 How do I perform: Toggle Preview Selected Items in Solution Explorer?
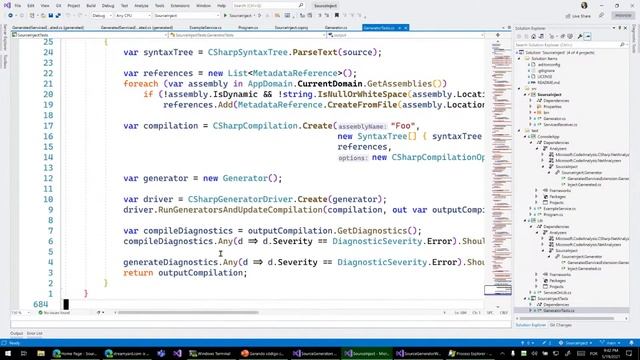[588, 36]
